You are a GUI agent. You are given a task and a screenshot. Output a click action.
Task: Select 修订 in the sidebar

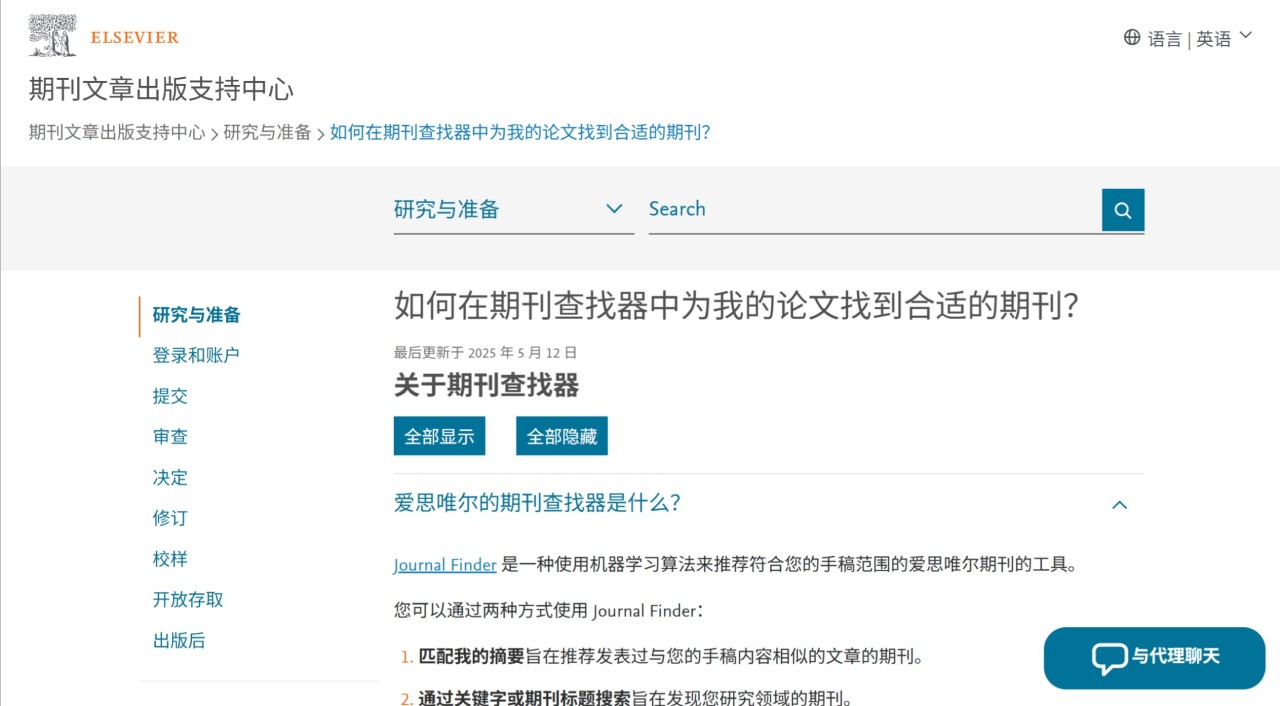click(x=170, y=518)
